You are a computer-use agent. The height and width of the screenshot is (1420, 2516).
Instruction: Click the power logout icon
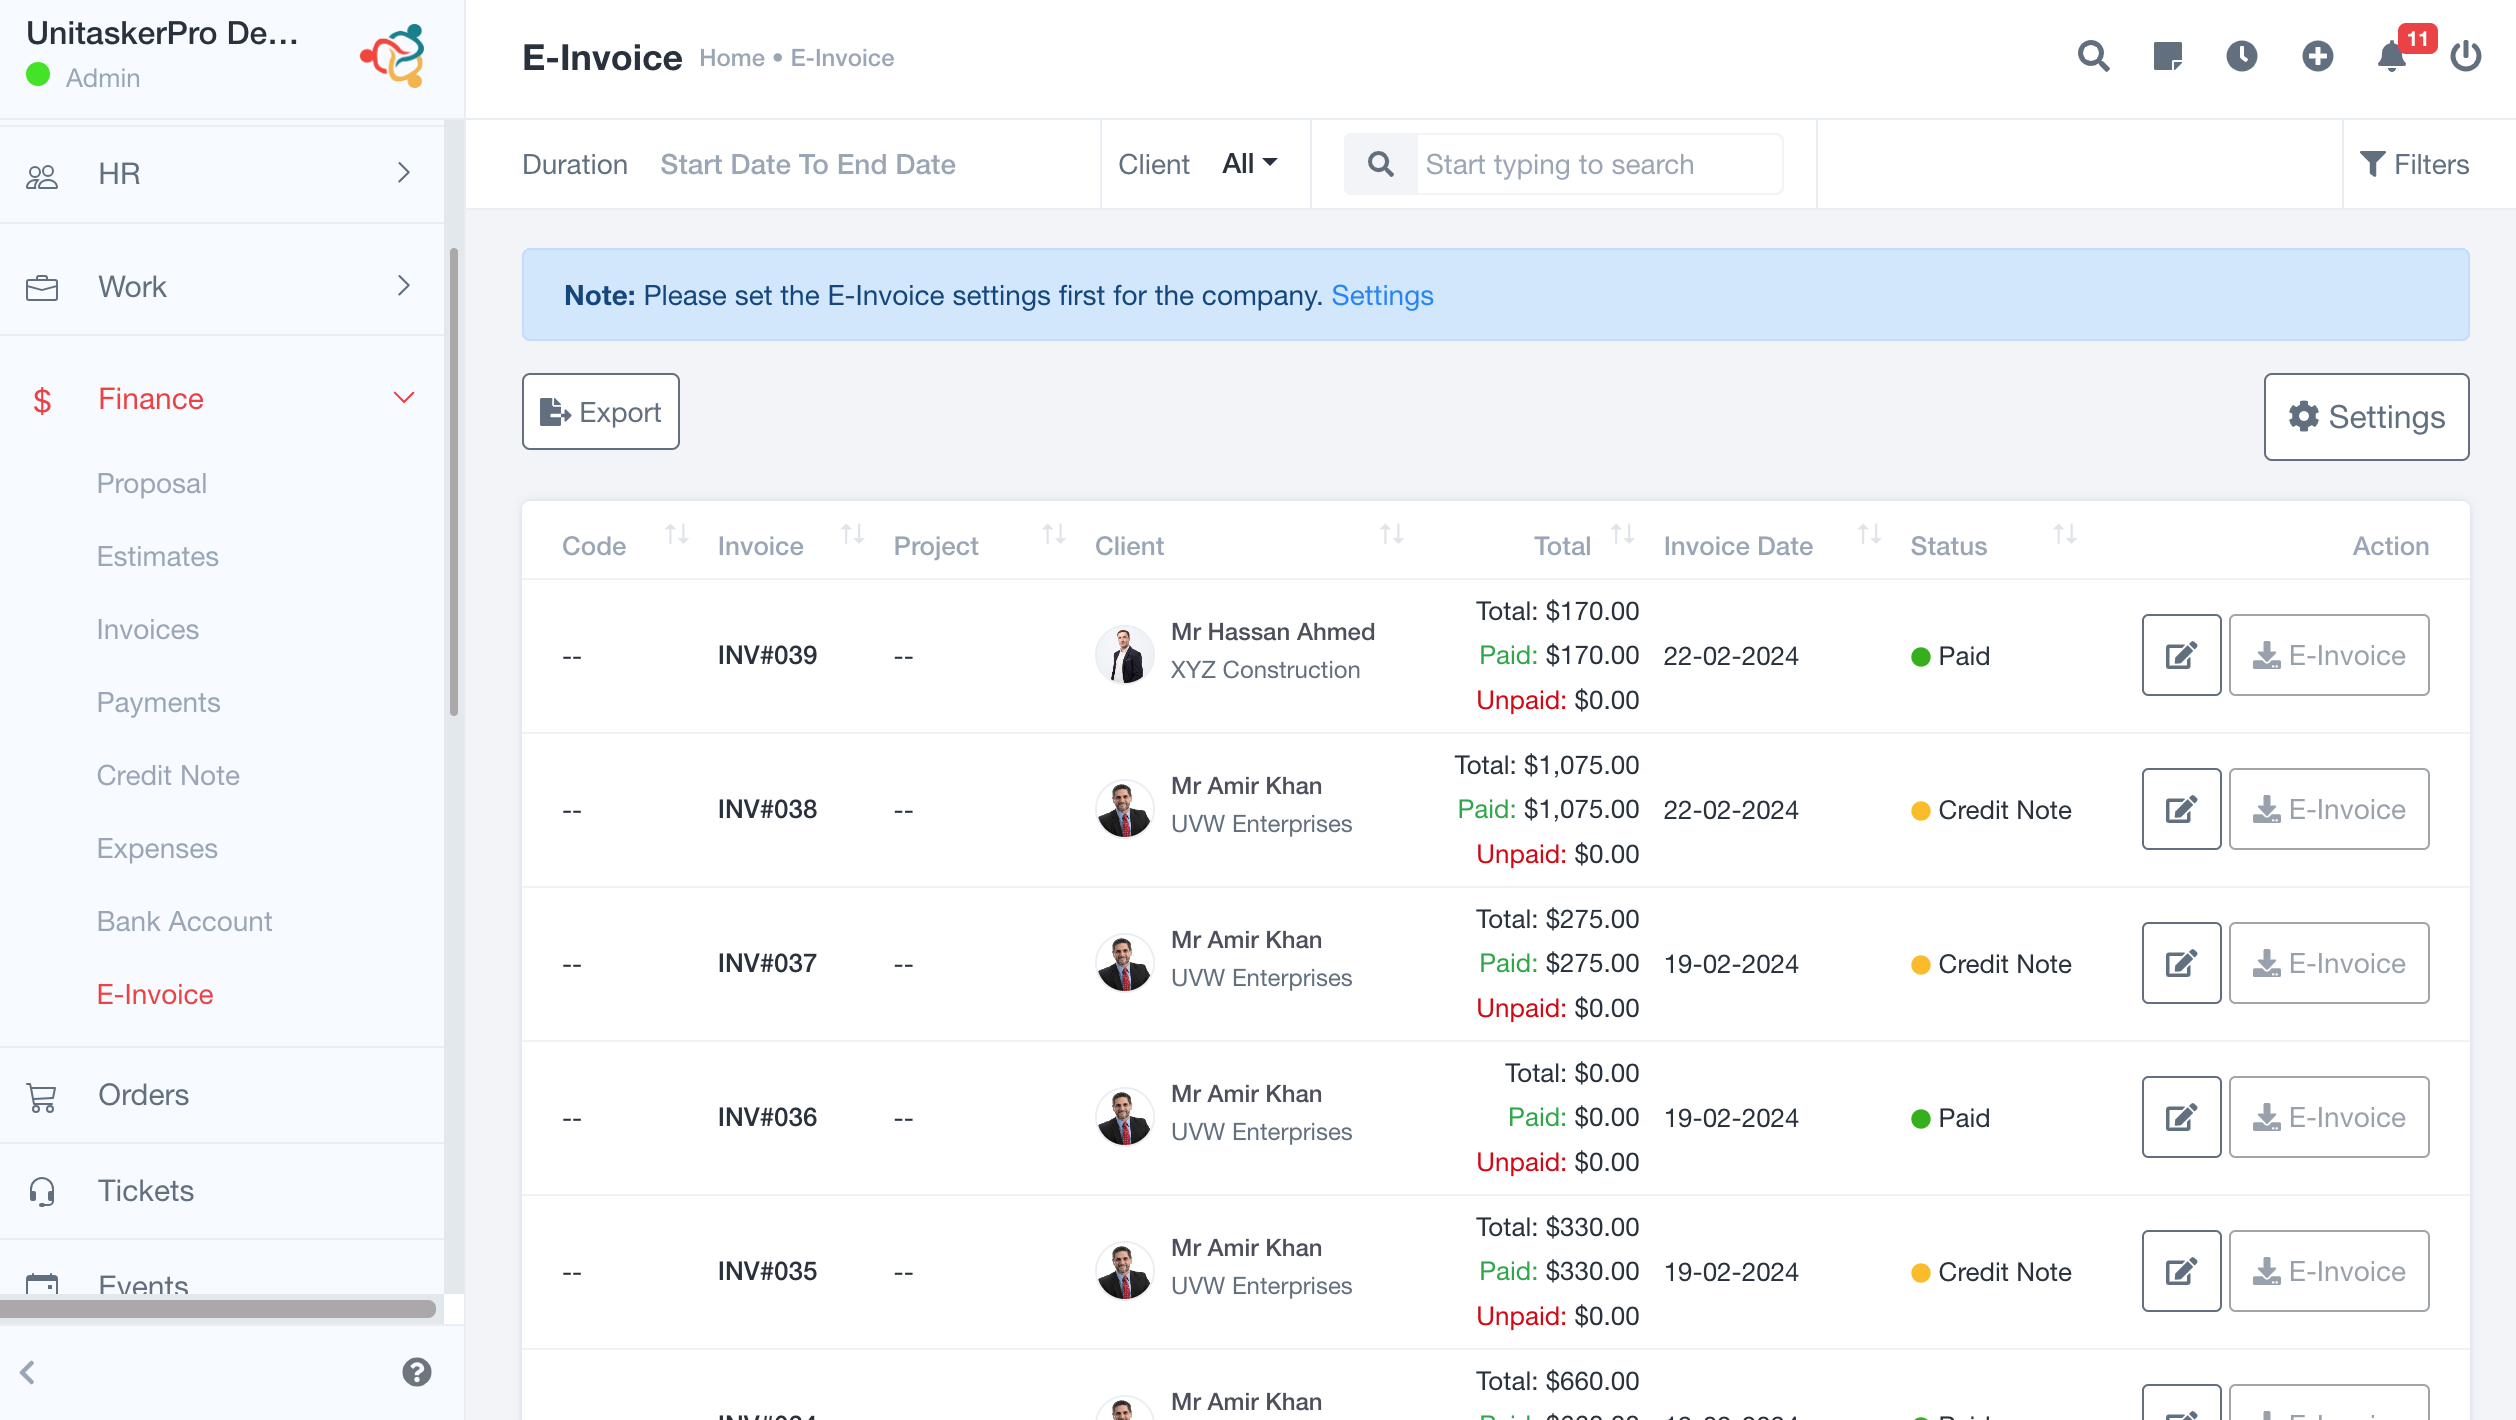point(2466,56)
